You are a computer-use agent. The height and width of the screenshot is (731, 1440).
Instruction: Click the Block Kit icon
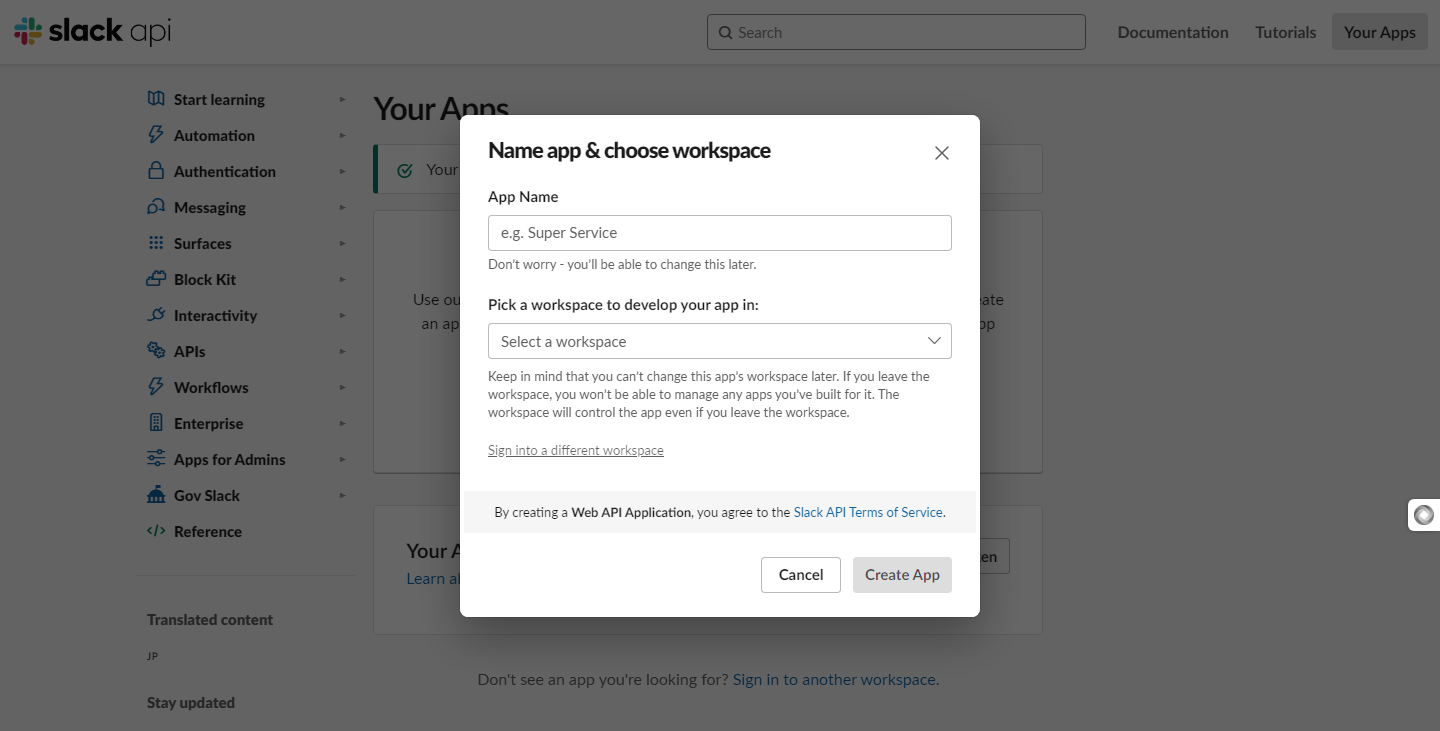pos(156,279)
